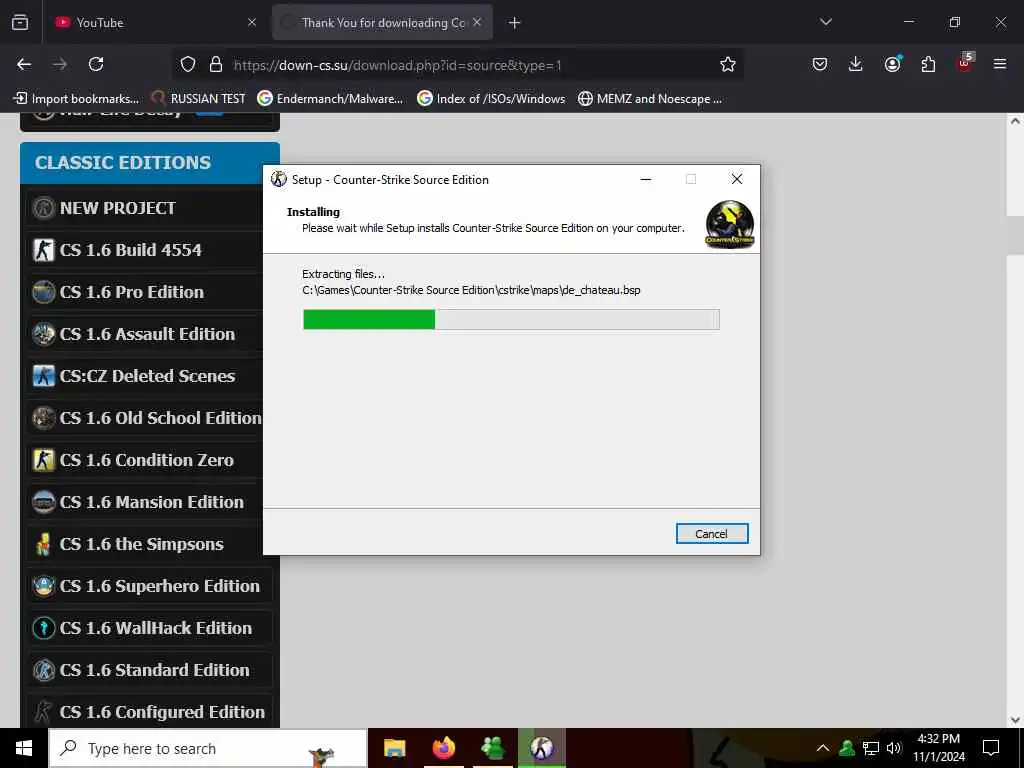Expand the list all tabs dropdown
Screen dimensions: 1024x768
tap(826, 22)
